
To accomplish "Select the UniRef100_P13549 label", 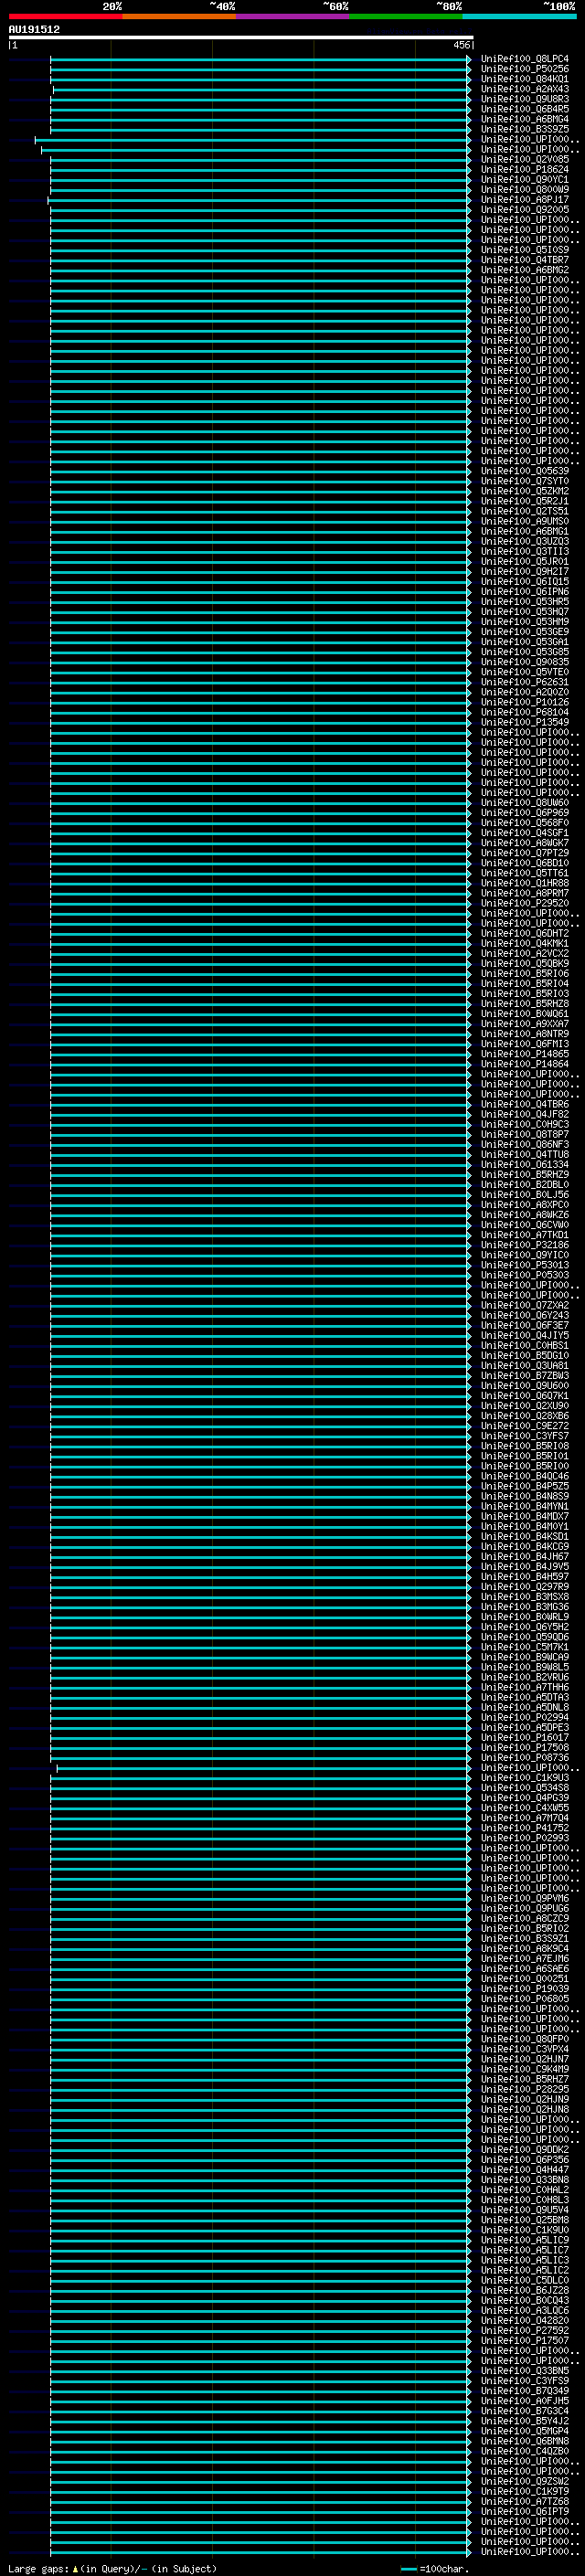I will click(x=524, y=722).
